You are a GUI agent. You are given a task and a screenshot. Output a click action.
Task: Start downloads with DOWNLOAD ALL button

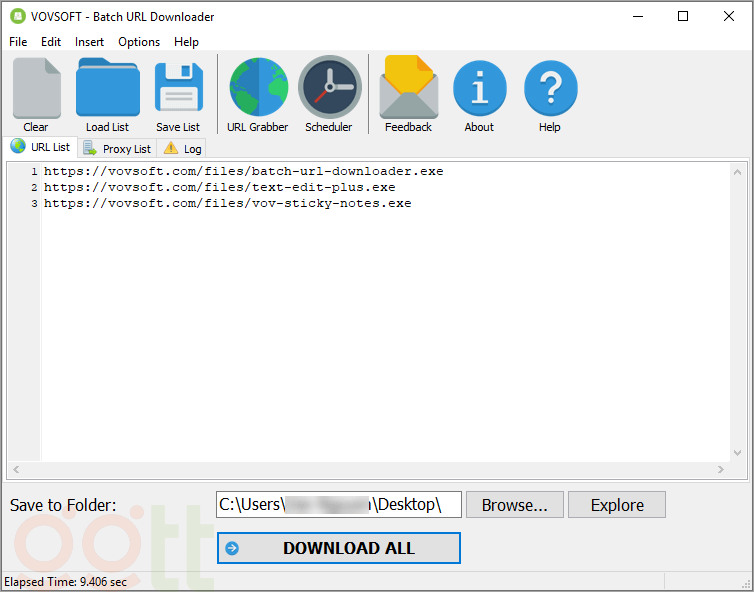(x=338, y=548)
